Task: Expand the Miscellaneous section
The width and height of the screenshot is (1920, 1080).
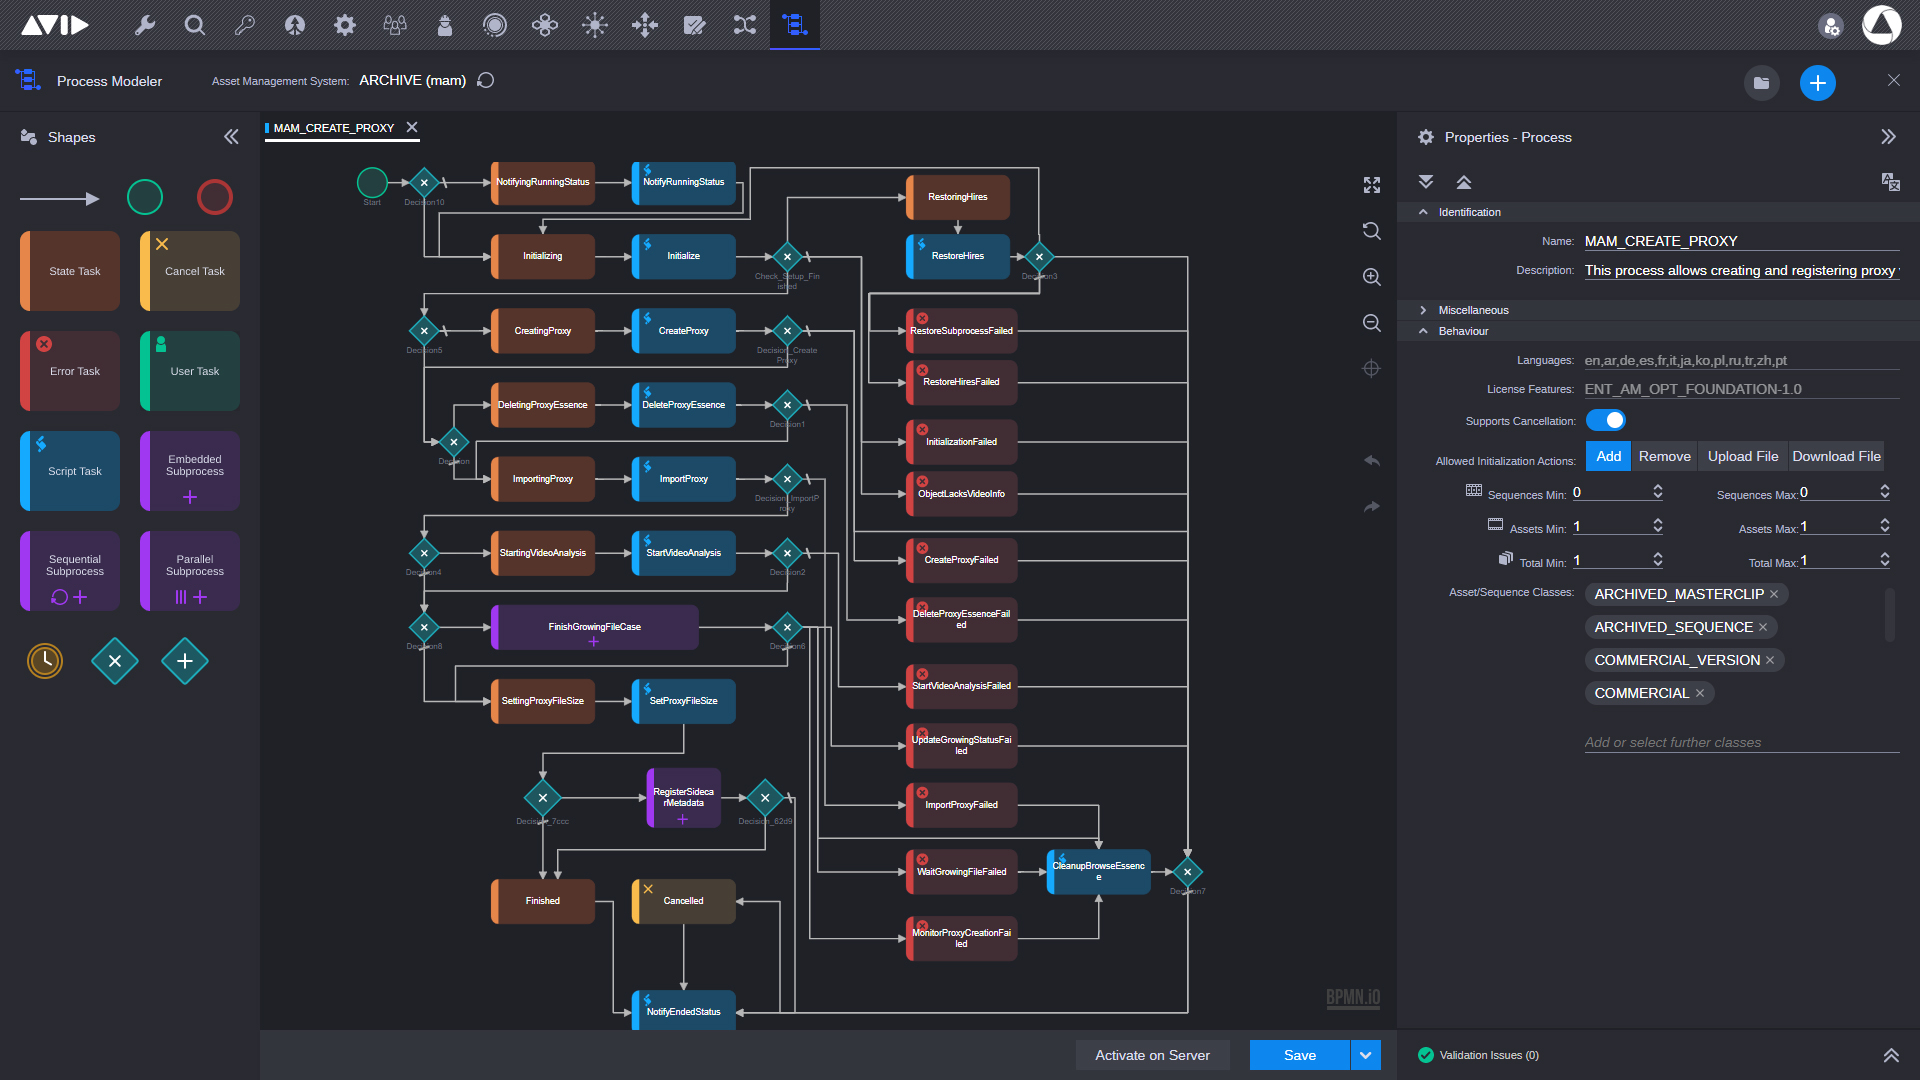Action: pyautogui.click(x=1423, y=310)
